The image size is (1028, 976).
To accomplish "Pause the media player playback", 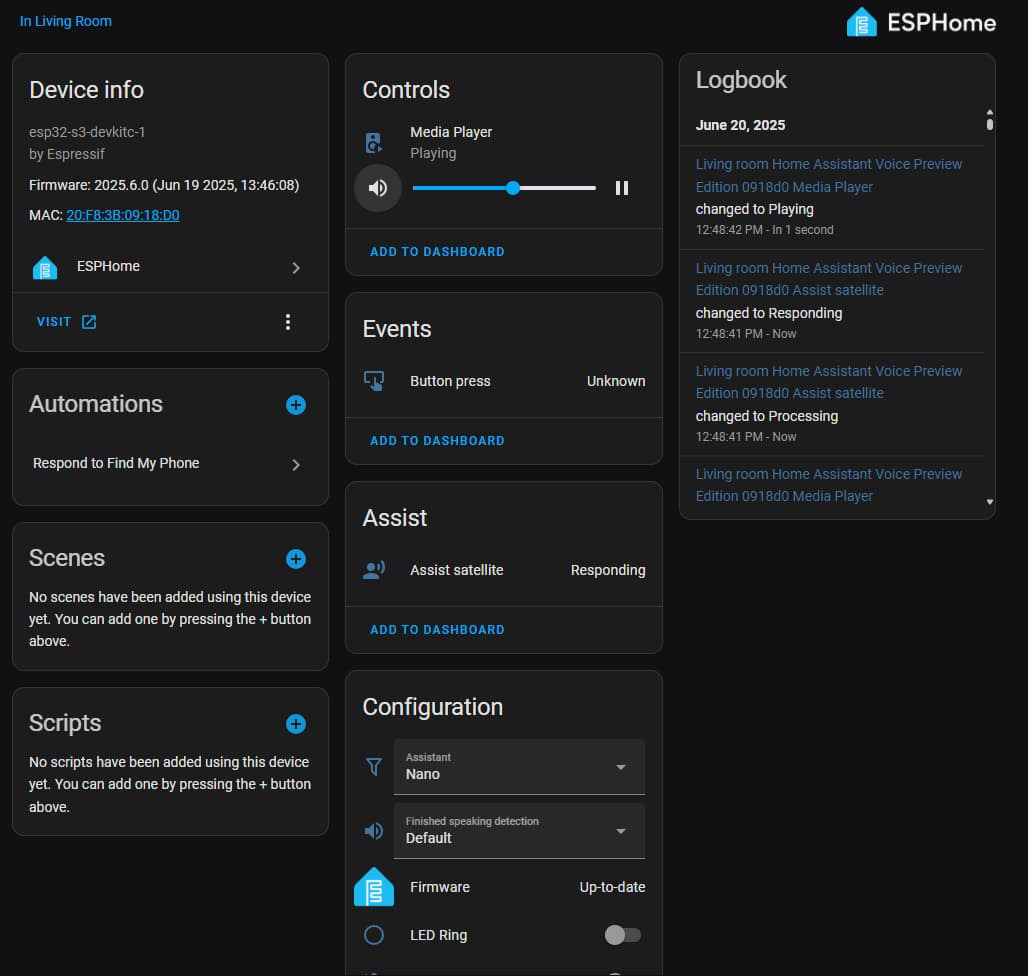I will tap(622, 188).
